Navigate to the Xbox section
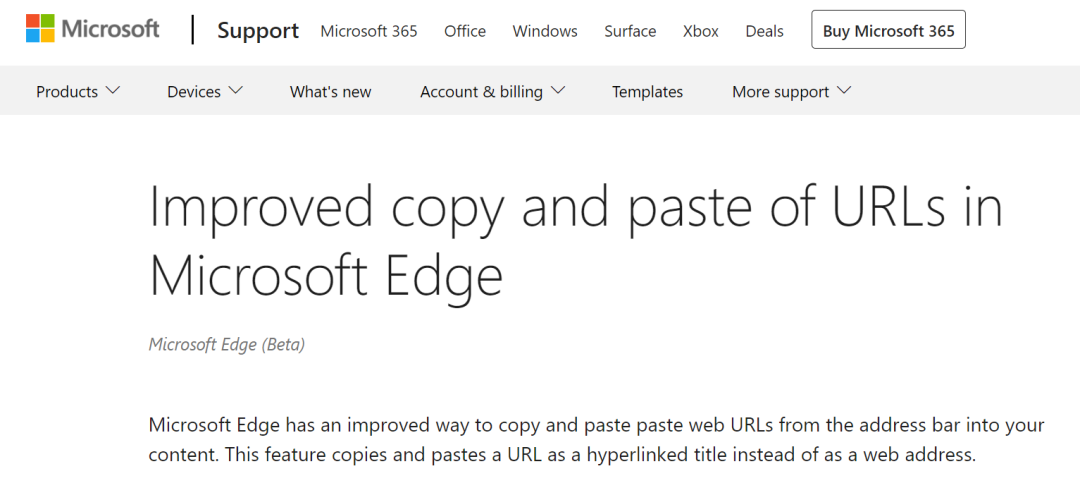The image size is (1080, 495). coord(700,31)
